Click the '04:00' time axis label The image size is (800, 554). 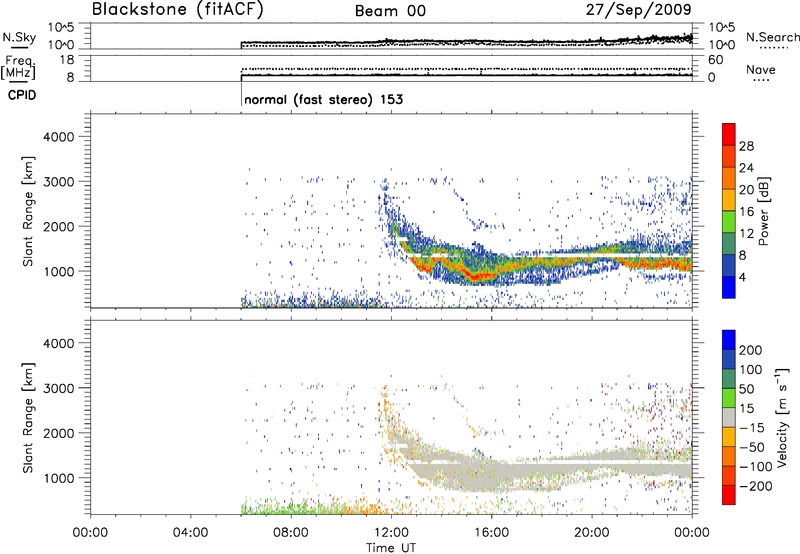190,533
